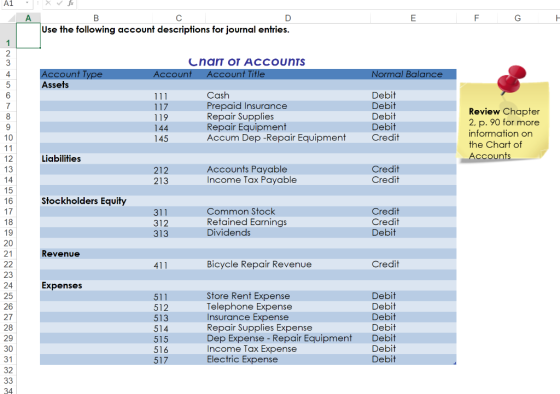Select the Insurance Expense cell

tap(288, 317)
